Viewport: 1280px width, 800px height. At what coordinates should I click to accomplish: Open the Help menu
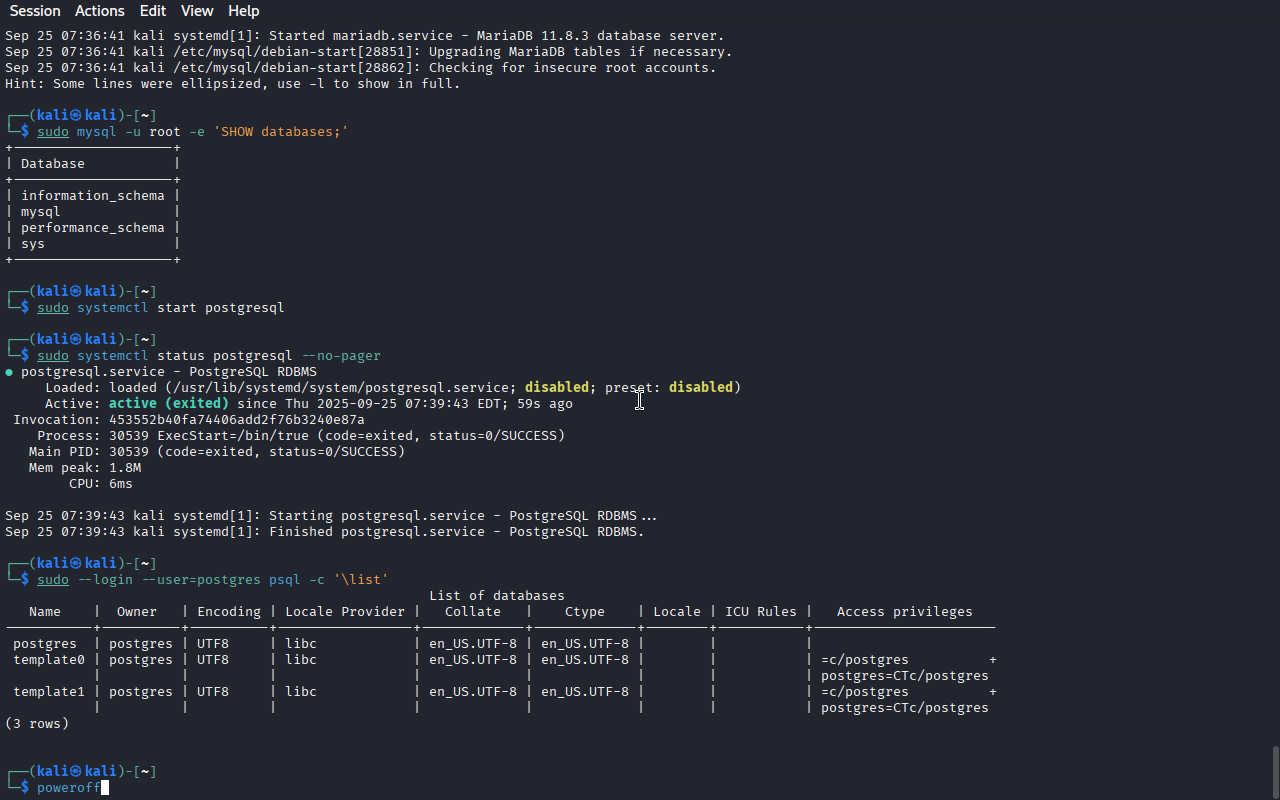click(243, 11)
